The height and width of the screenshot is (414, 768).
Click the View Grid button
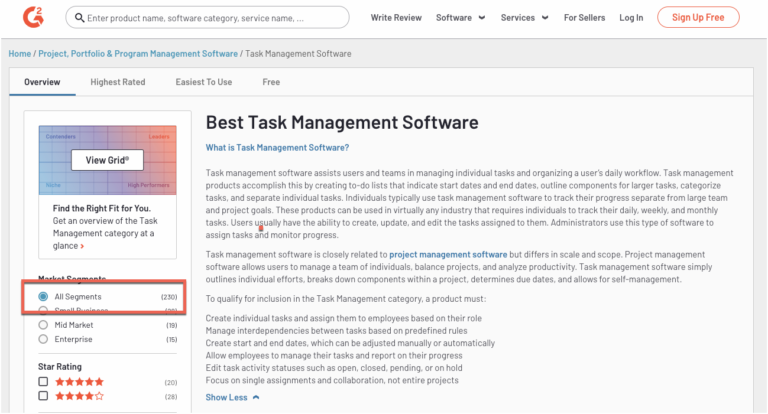coord(107,160)
